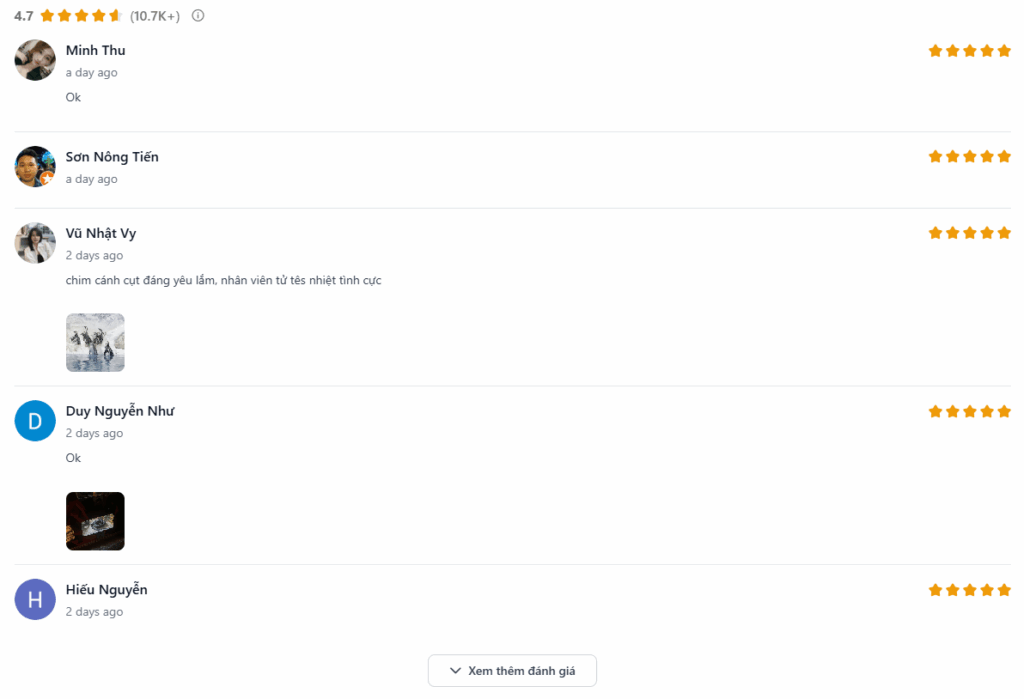The image size is (1024, 699).
Task: Click the reviewer name Minh Thu
Action: pyautogui.click(x=95, y=51)
